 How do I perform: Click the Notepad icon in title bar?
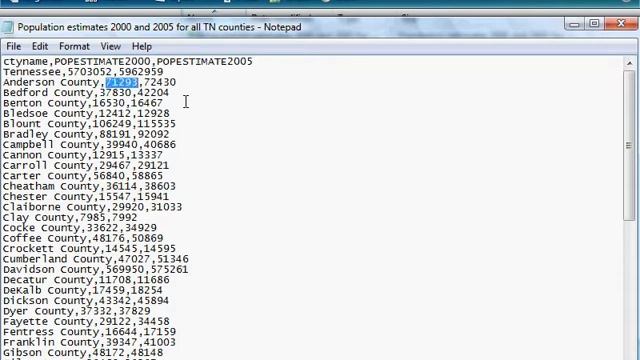(7, 27)
